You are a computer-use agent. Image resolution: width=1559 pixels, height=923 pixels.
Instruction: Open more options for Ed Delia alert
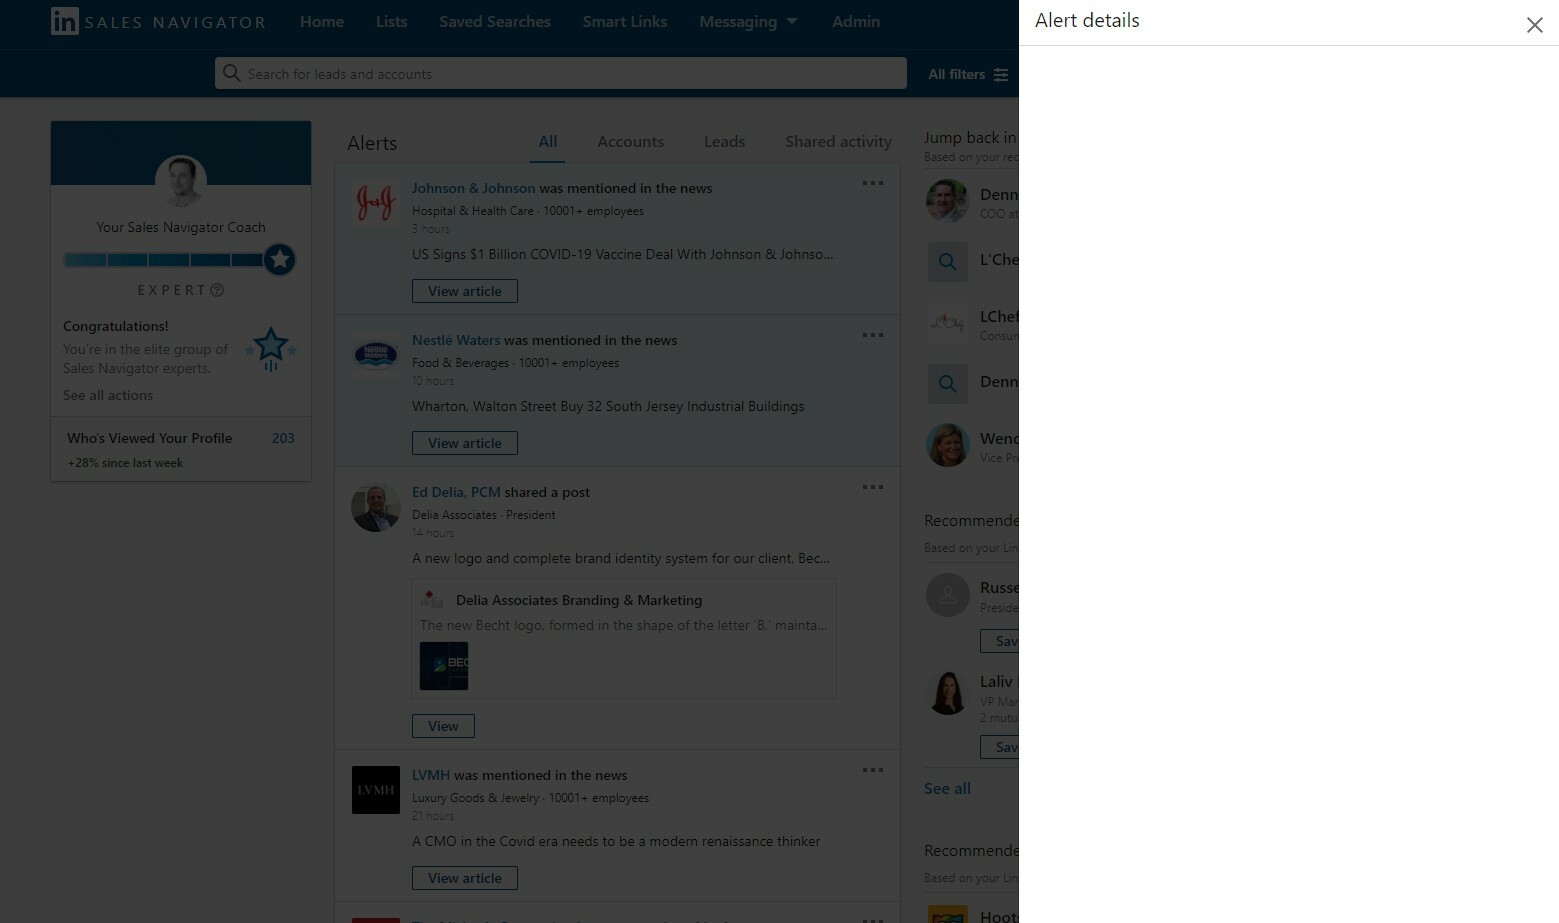(873, 487)
